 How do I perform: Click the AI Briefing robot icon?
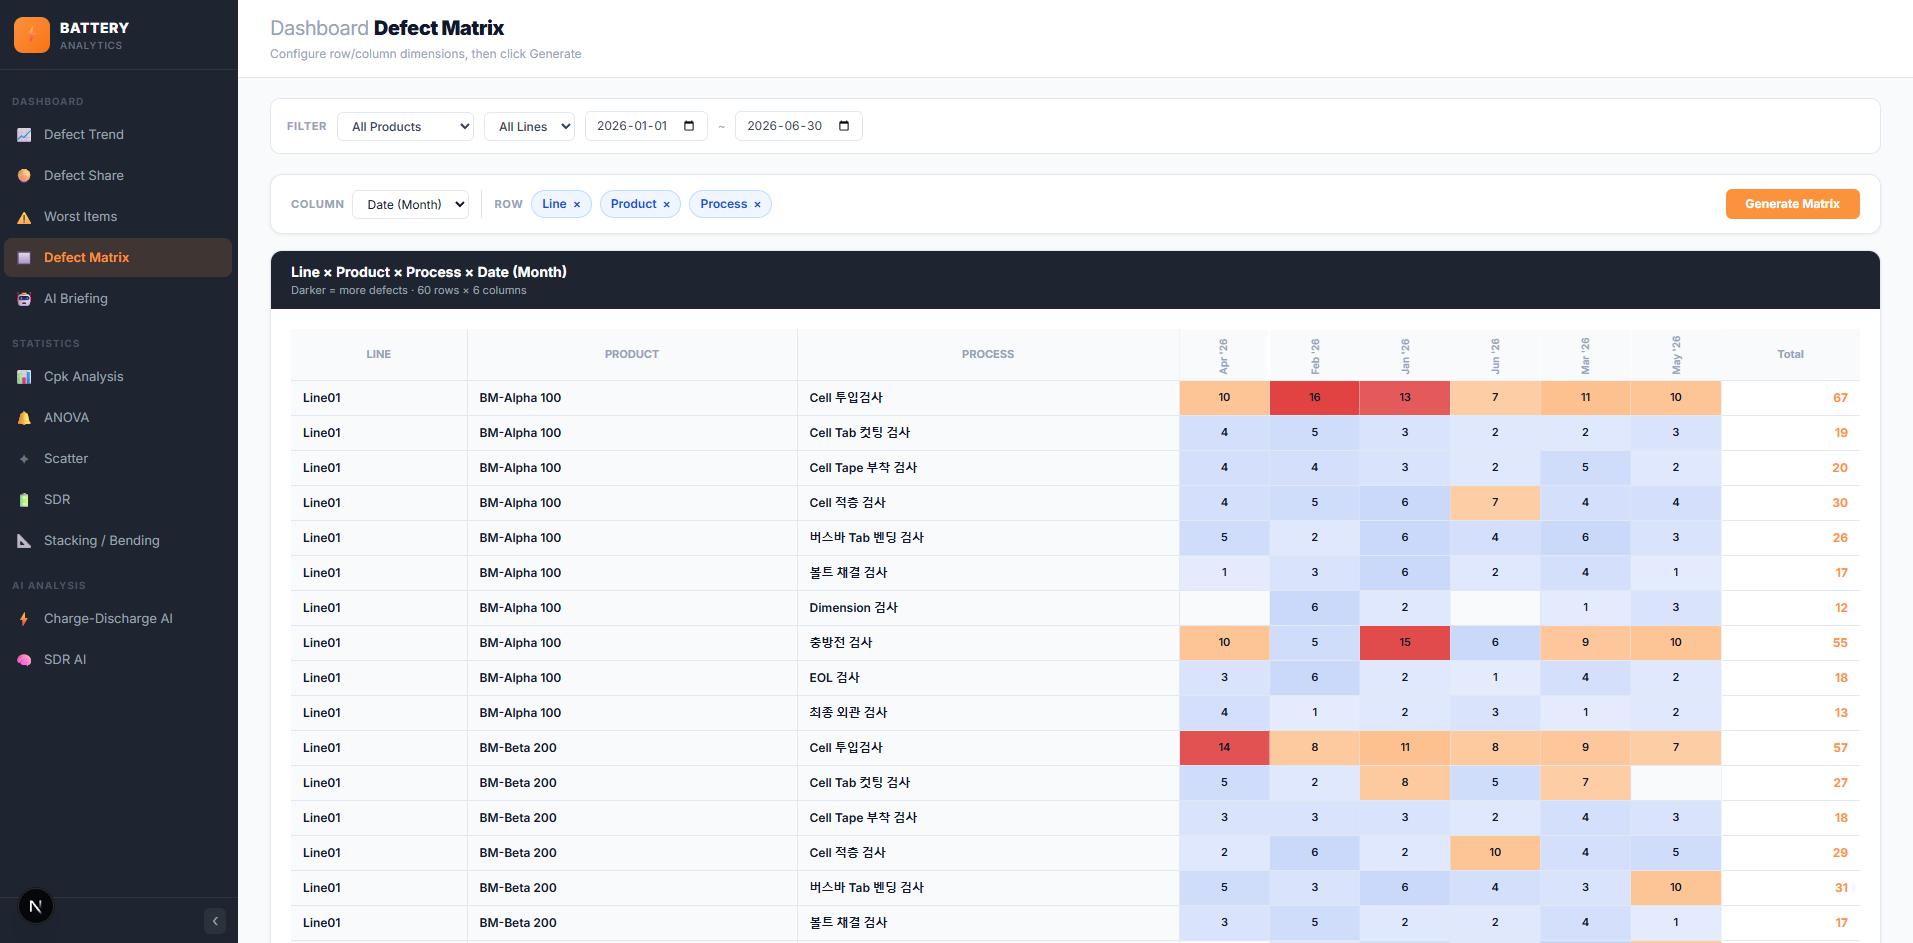point(24,299)
